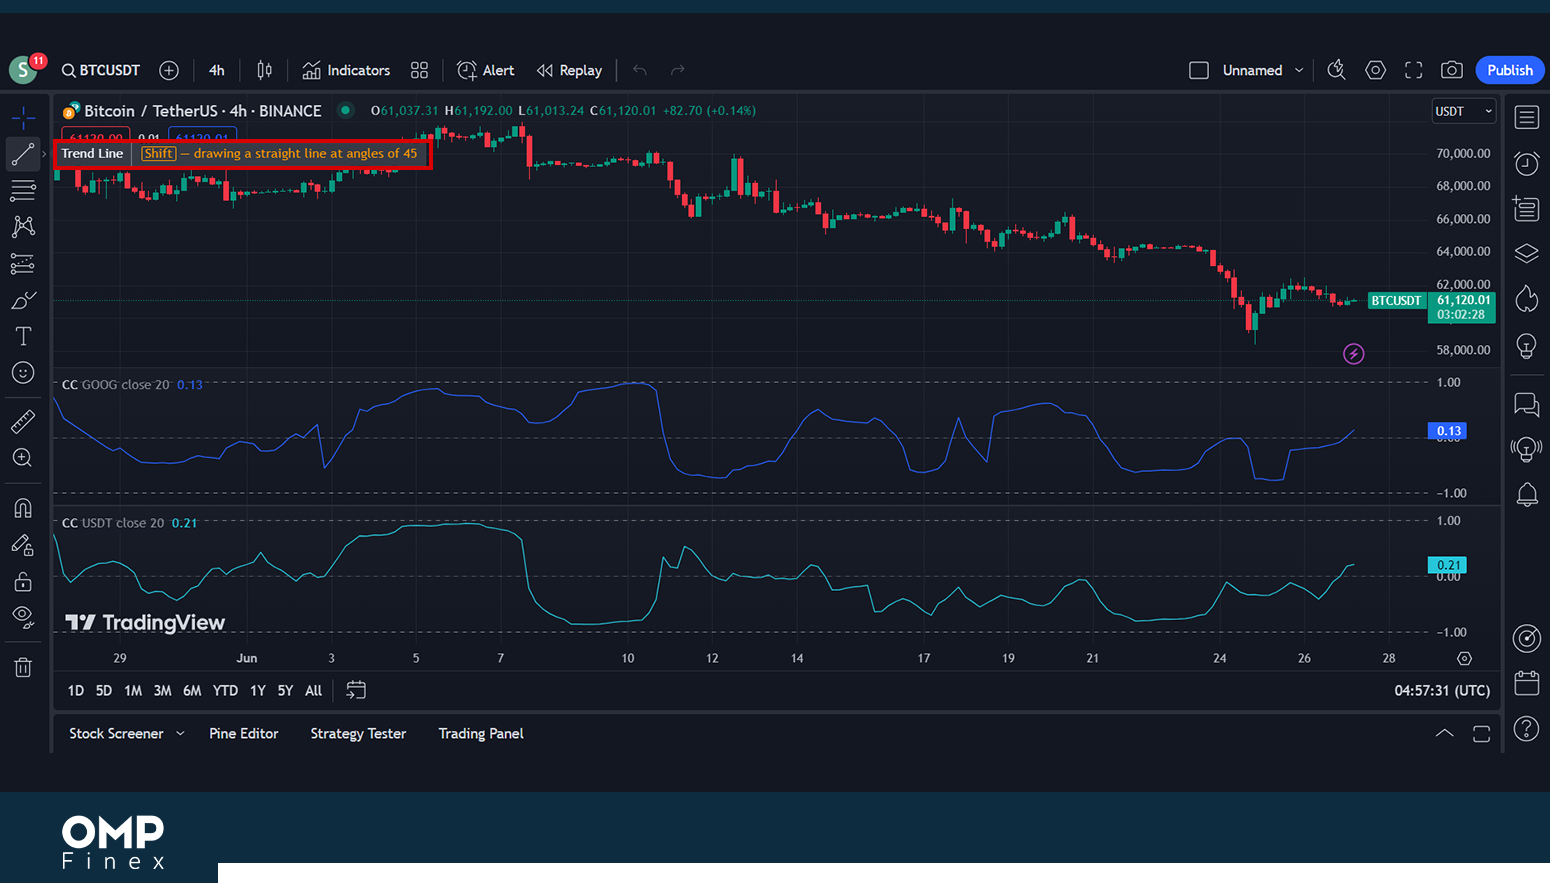Take a chart snapshot

[x=1452, y=70]
